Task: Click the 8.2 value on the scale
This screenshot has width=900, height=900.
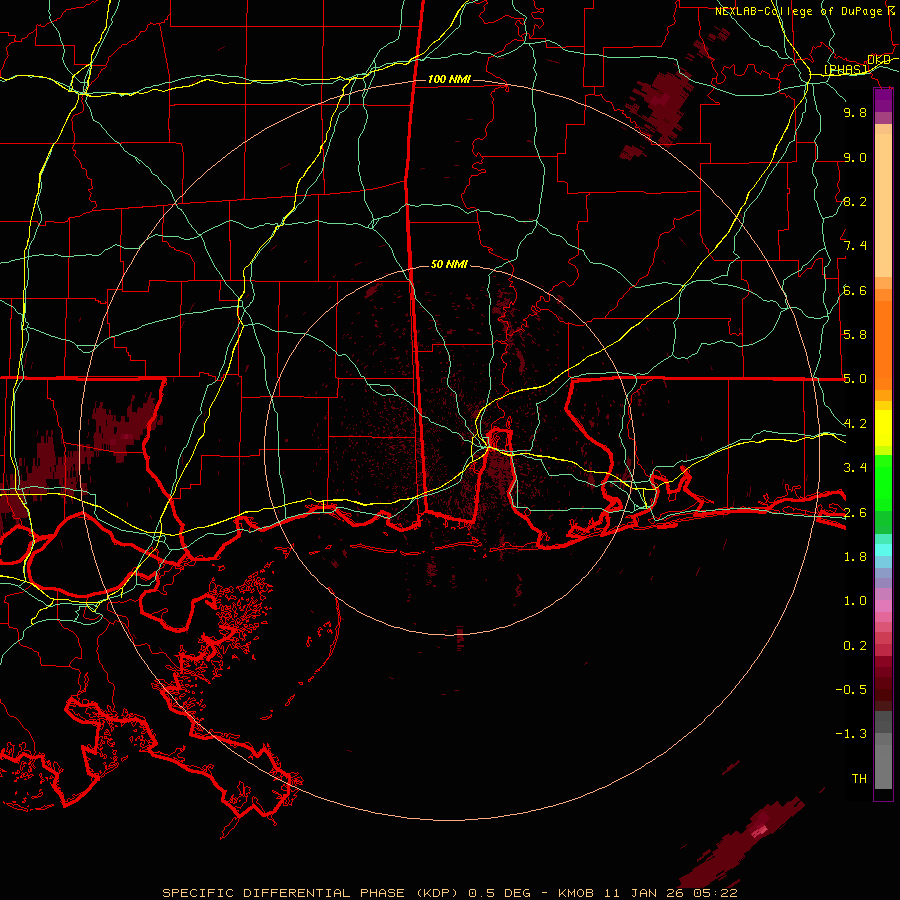Action: 855,201
